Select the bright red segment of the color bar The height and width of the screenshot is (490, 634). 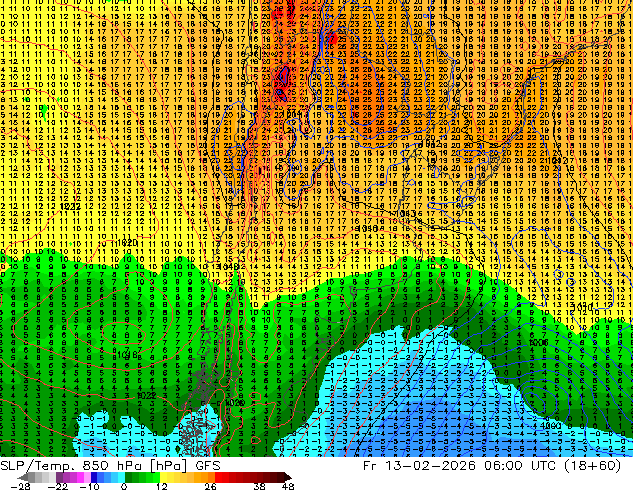coord(218,477)
